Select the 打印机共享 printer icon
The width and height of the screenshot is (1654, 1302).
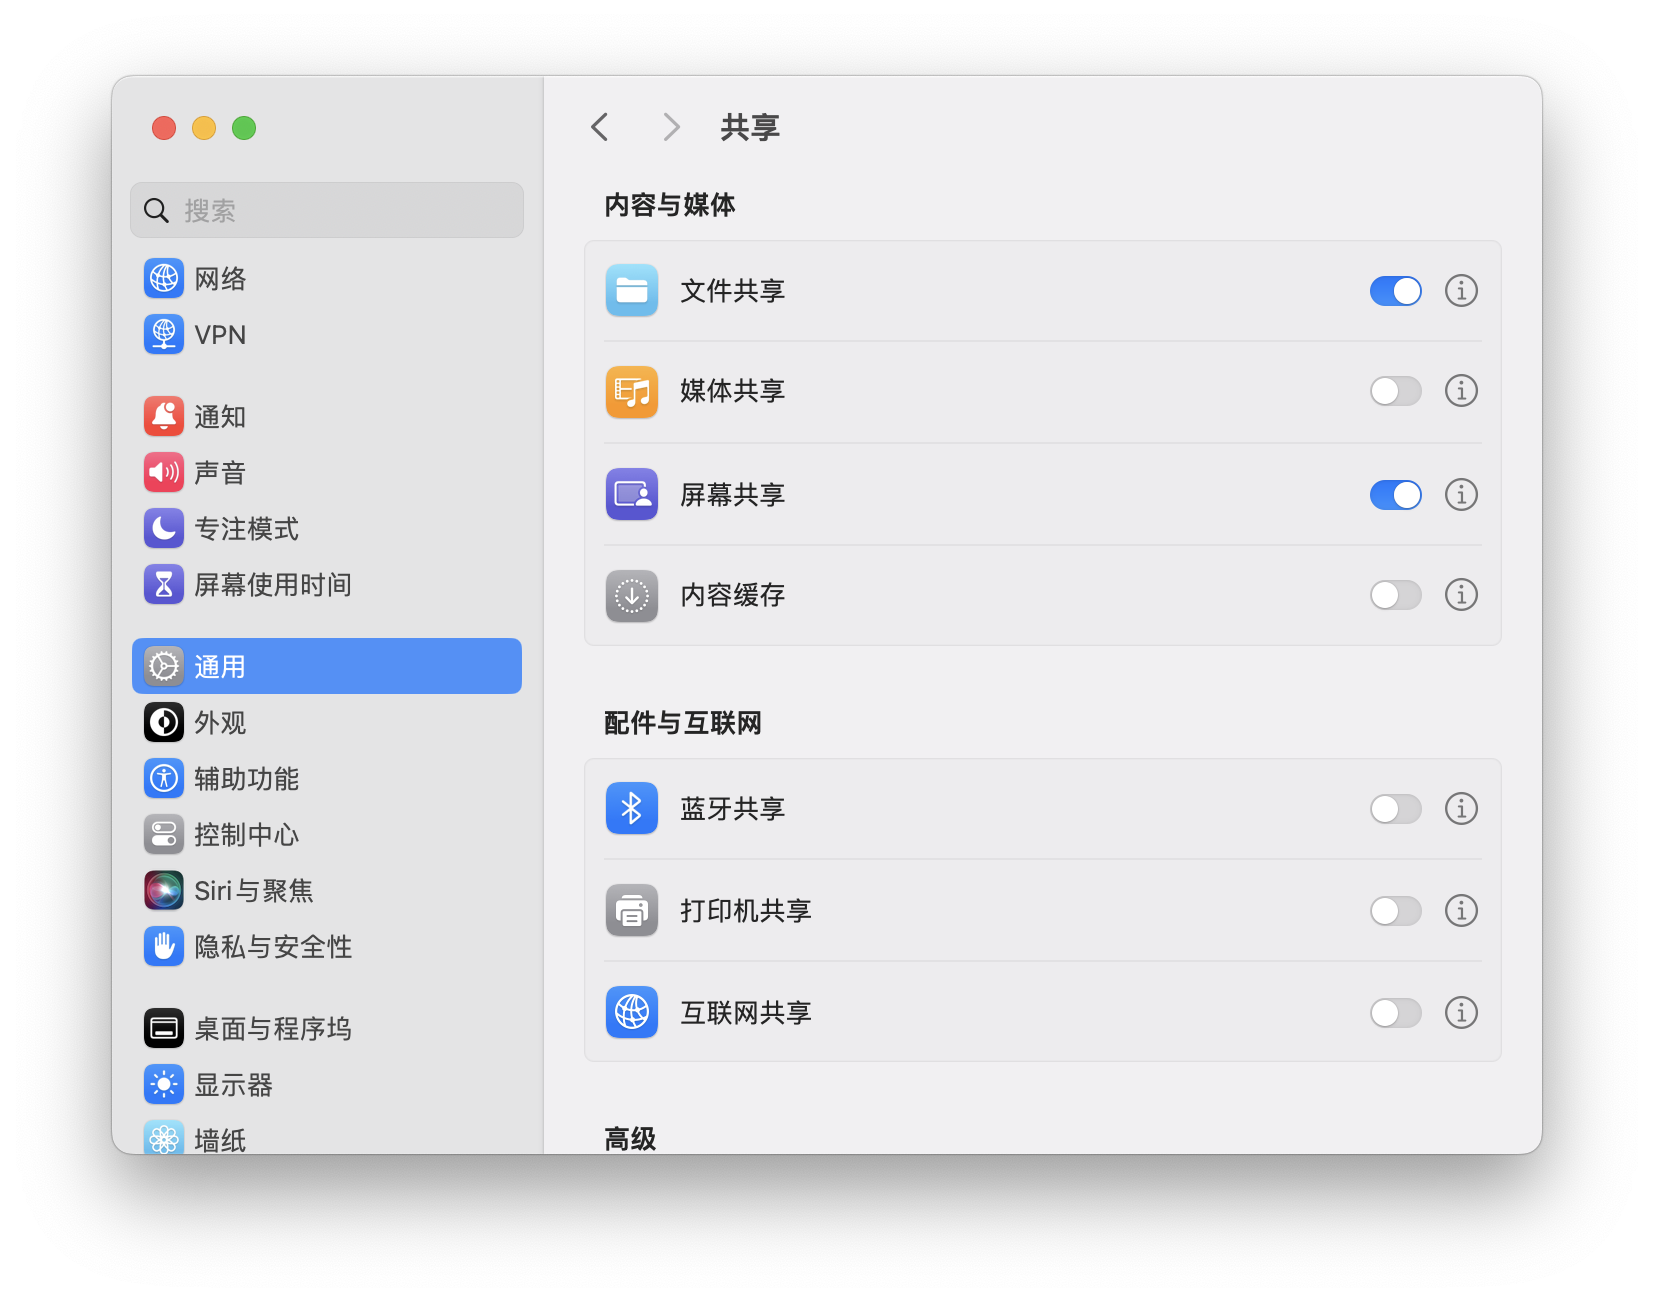pyautogui.click(x=631, y=910)
